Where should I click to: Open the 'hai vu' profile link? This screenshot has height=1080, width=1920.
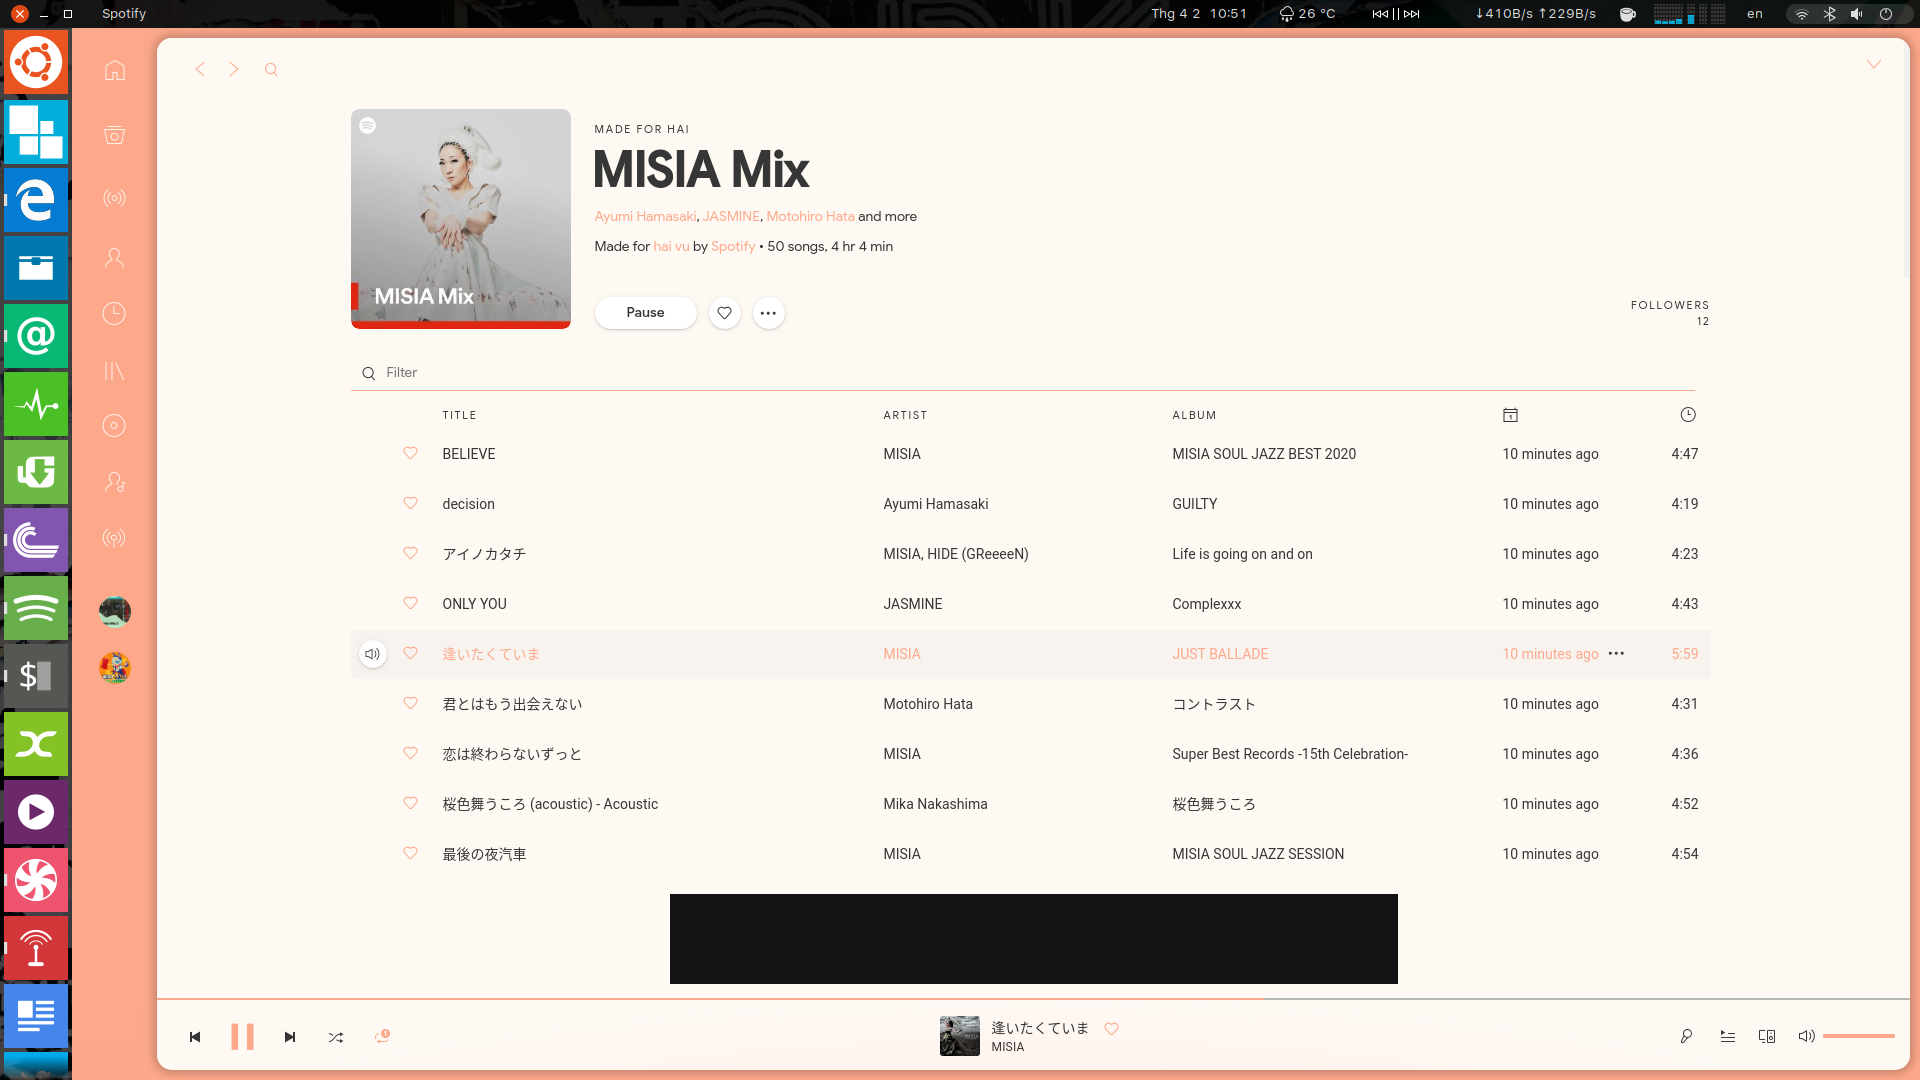point(671,246)
